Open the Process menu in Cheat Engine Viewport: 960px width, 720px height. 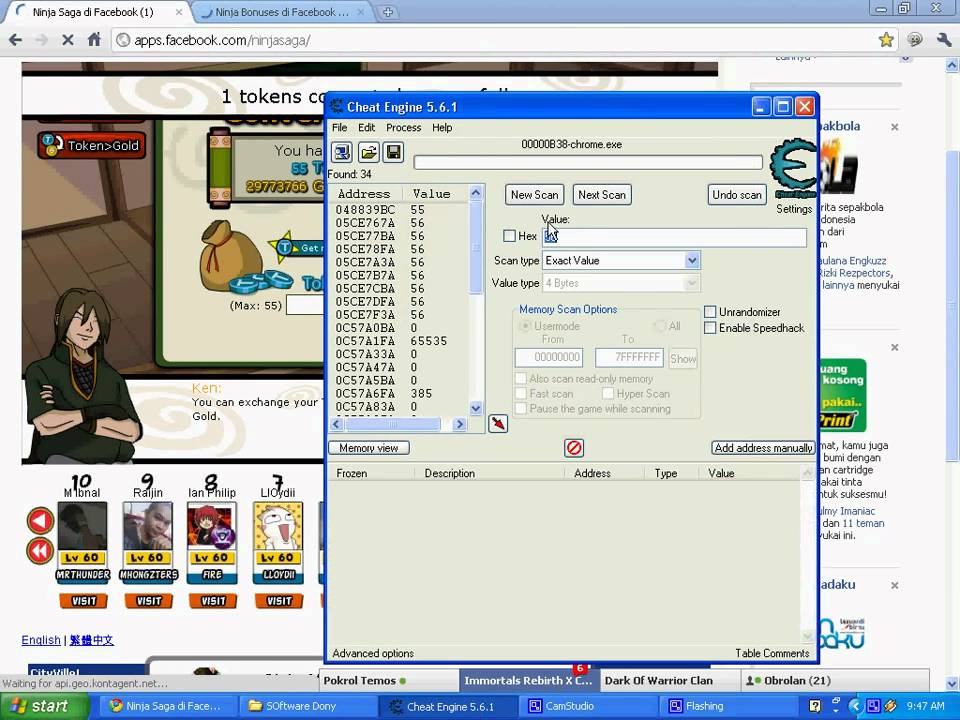pyautogui.click(x=403, y=127)
